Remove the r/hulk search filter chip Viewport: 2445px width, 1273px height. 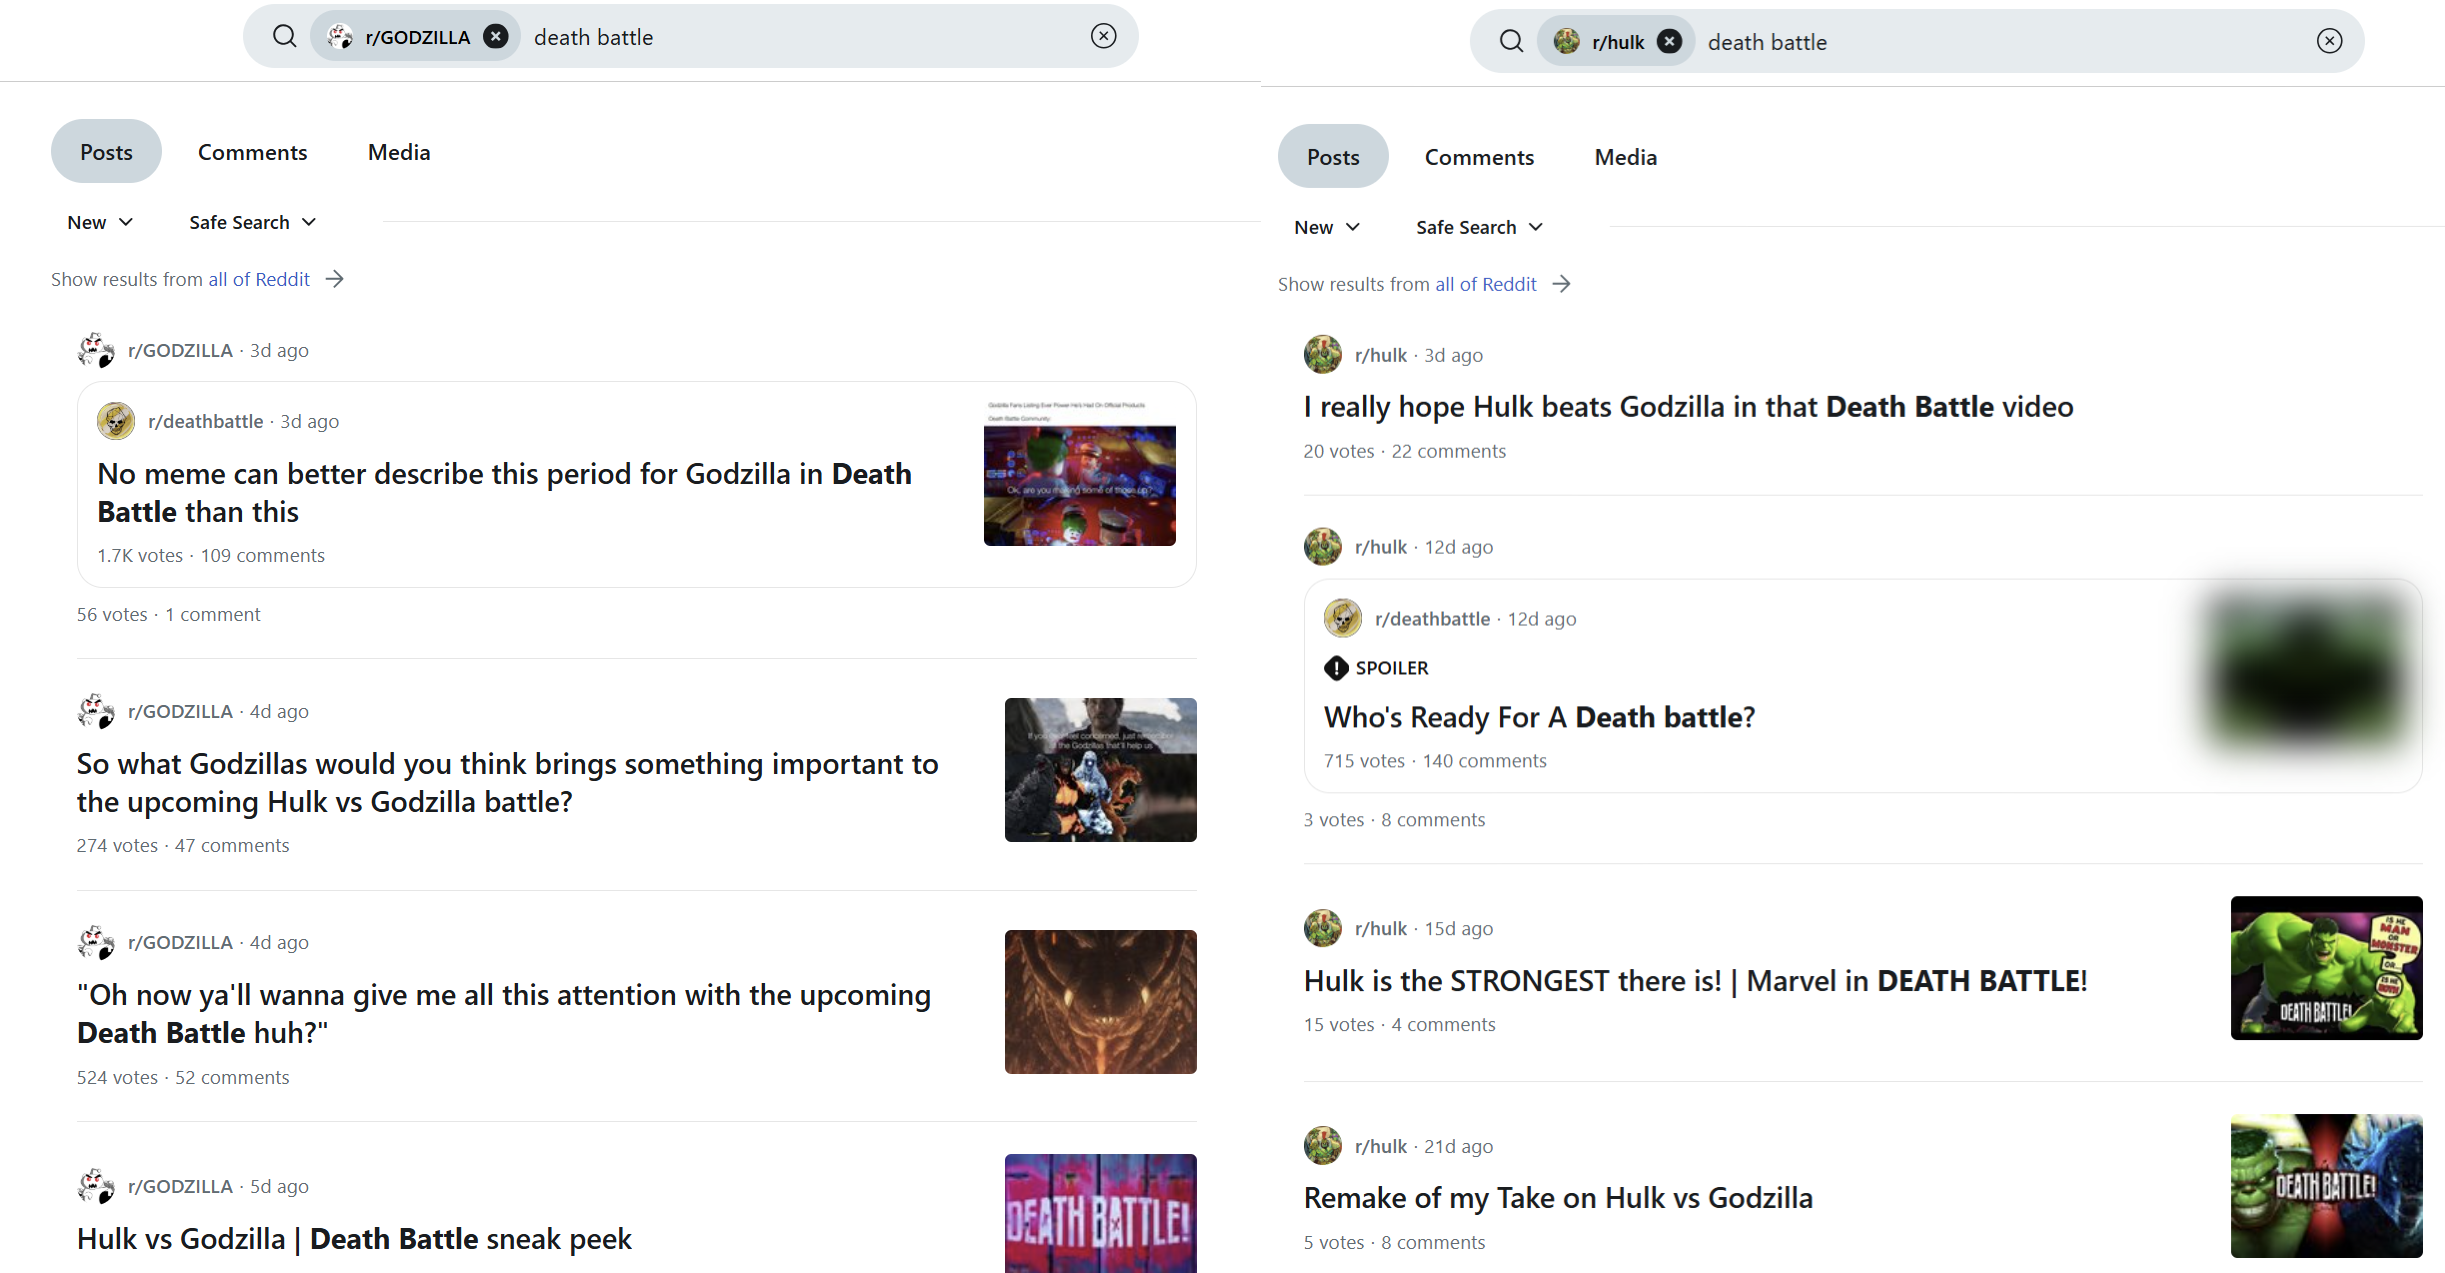click(1668, 42)
